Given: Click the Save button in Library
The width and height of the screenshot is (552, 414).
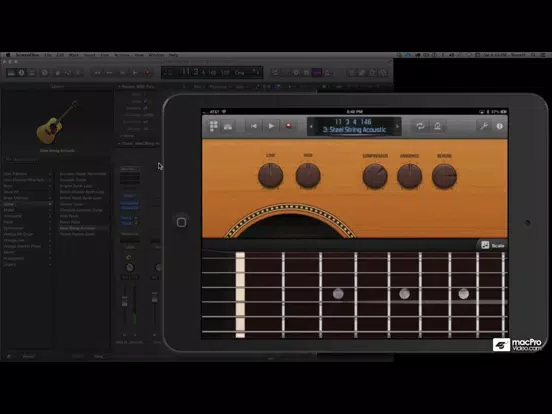Looking at the screenshot, I should point(99,356).
